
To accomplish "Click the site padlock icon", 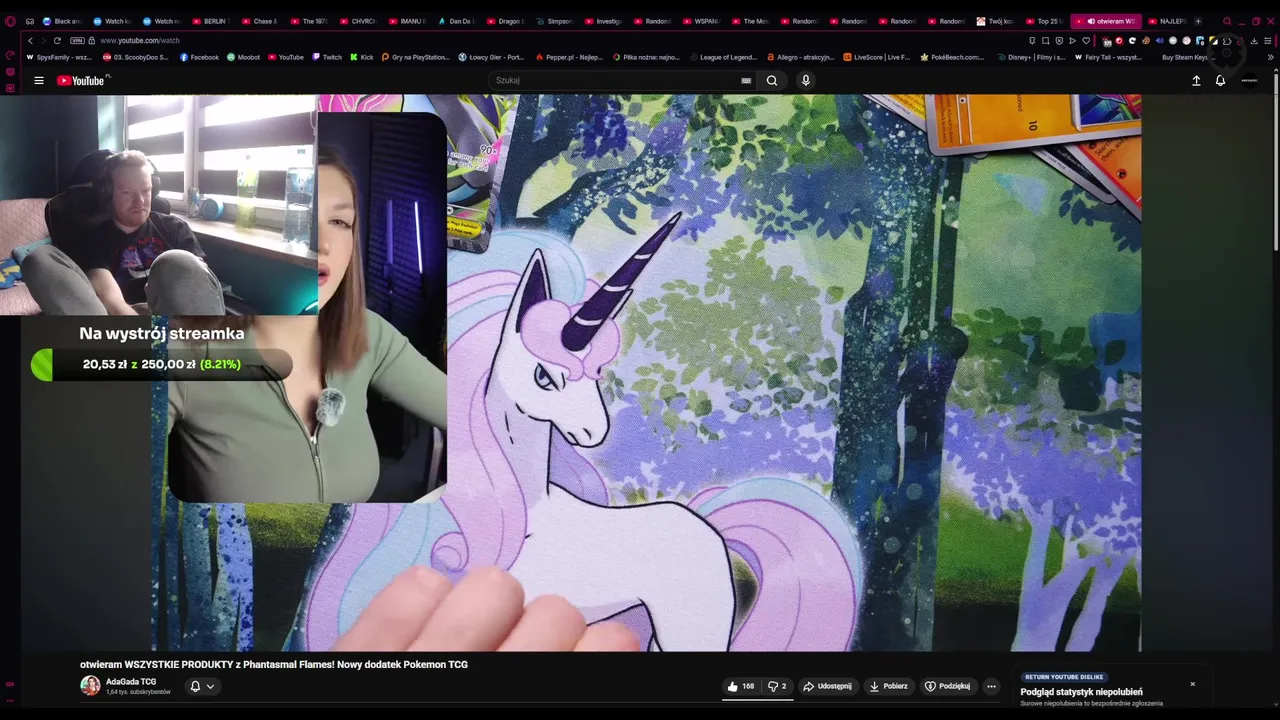I will click(x=92, y=40).
